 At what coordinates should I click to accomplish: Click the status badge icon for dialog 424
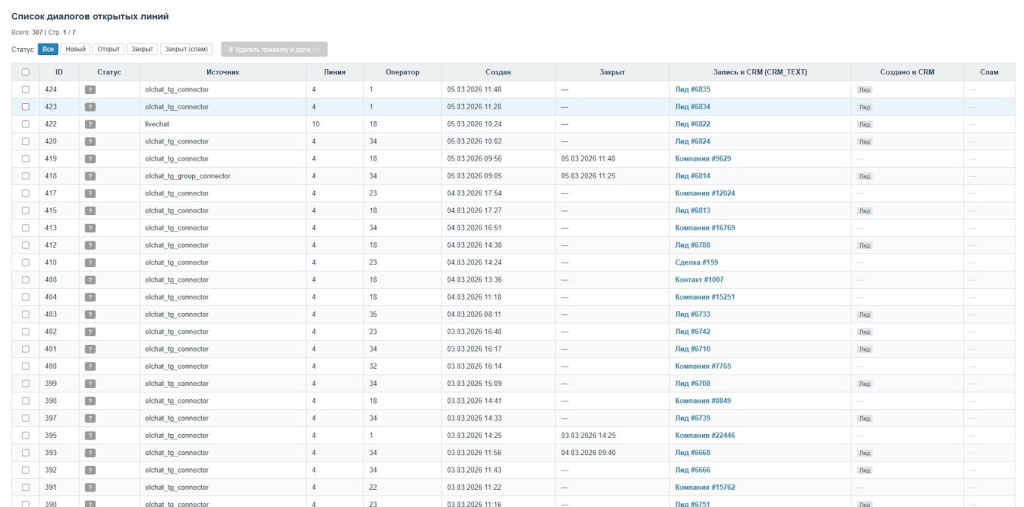point(90,90)
